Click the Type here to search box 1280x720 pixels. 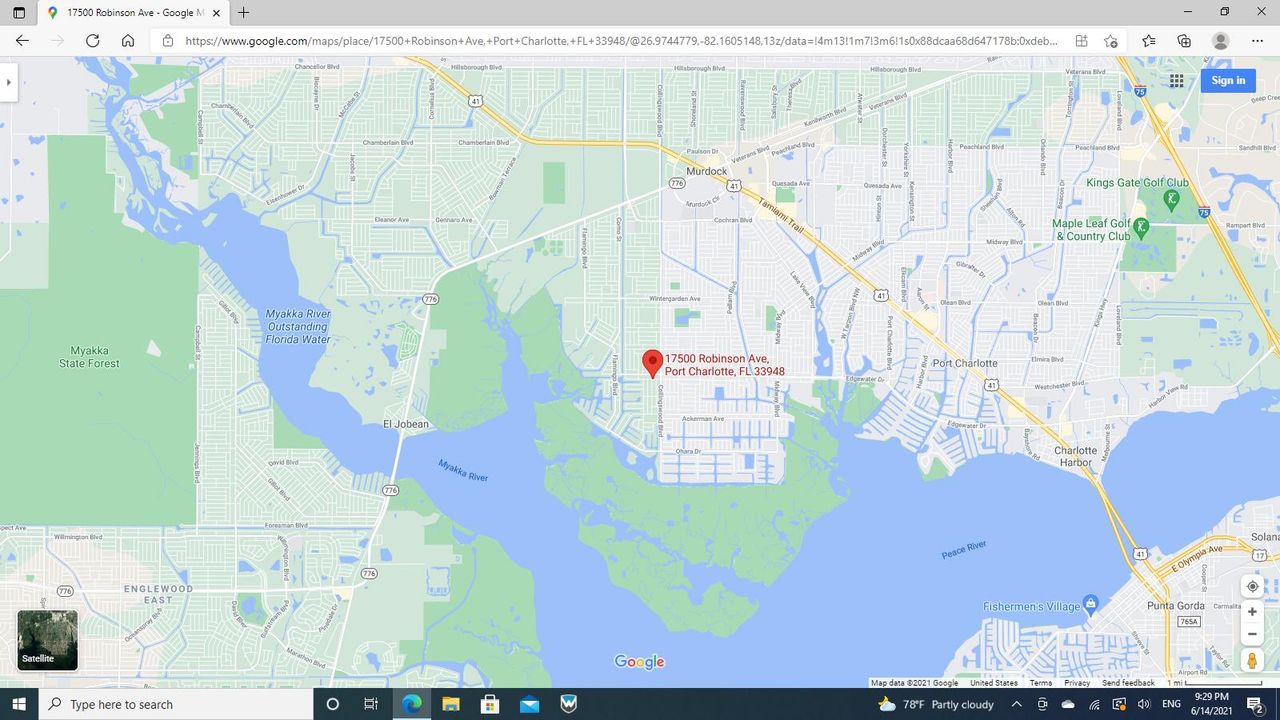coord(176,704)
